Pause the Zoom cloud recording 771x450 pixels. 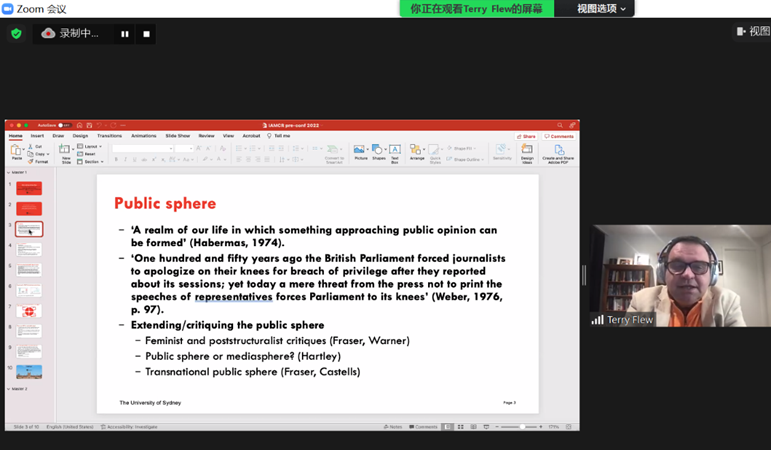[x=125, y=34]
